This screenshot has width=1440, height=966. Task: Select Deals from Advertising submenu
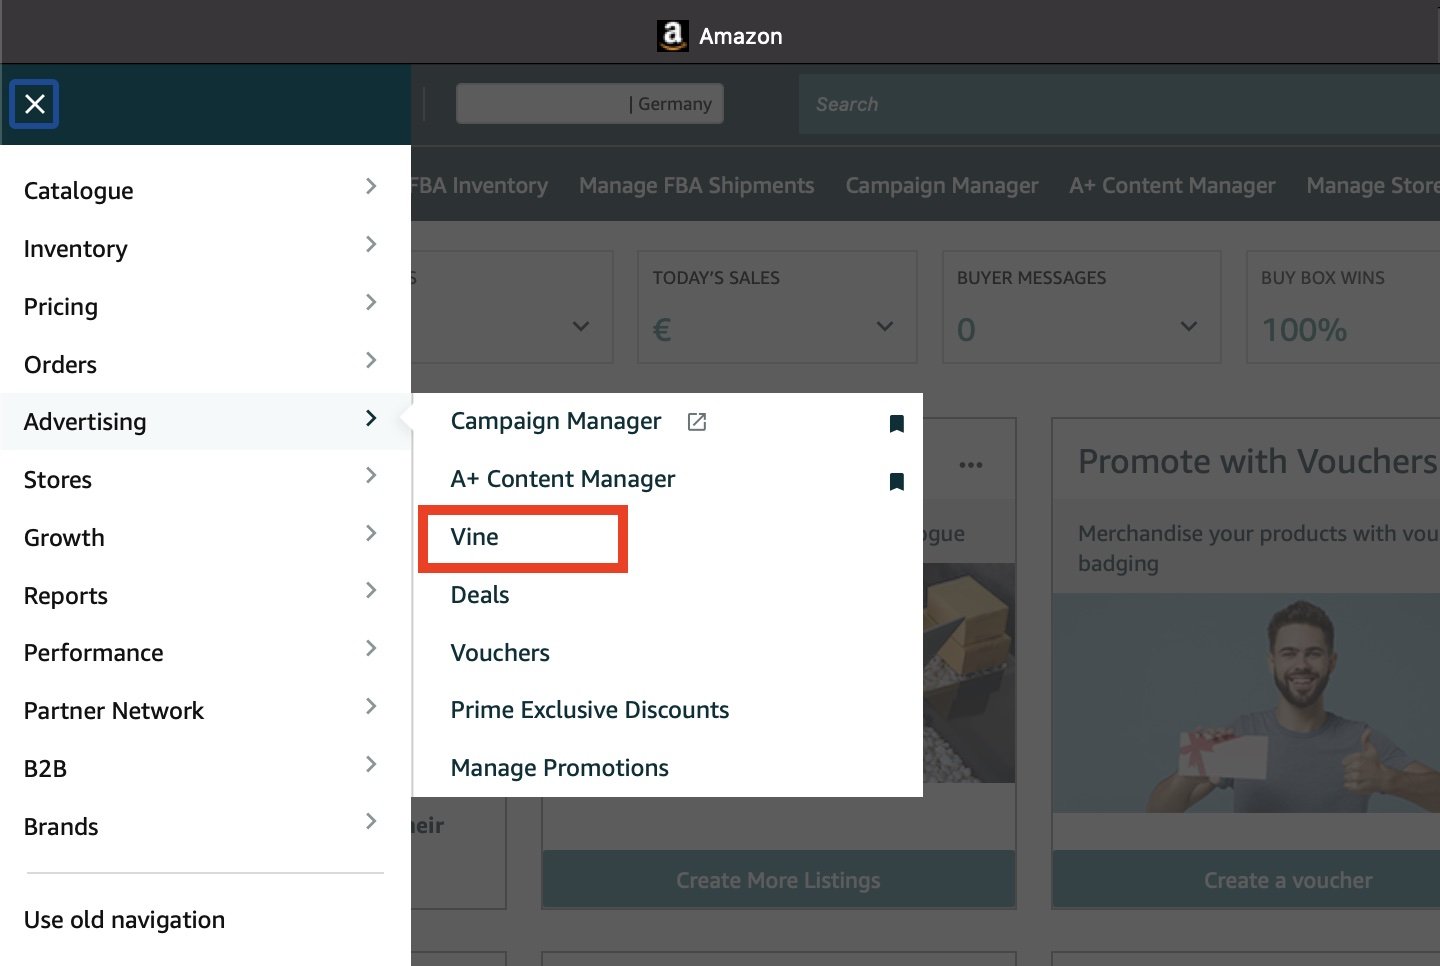click(x=480, y=595)
